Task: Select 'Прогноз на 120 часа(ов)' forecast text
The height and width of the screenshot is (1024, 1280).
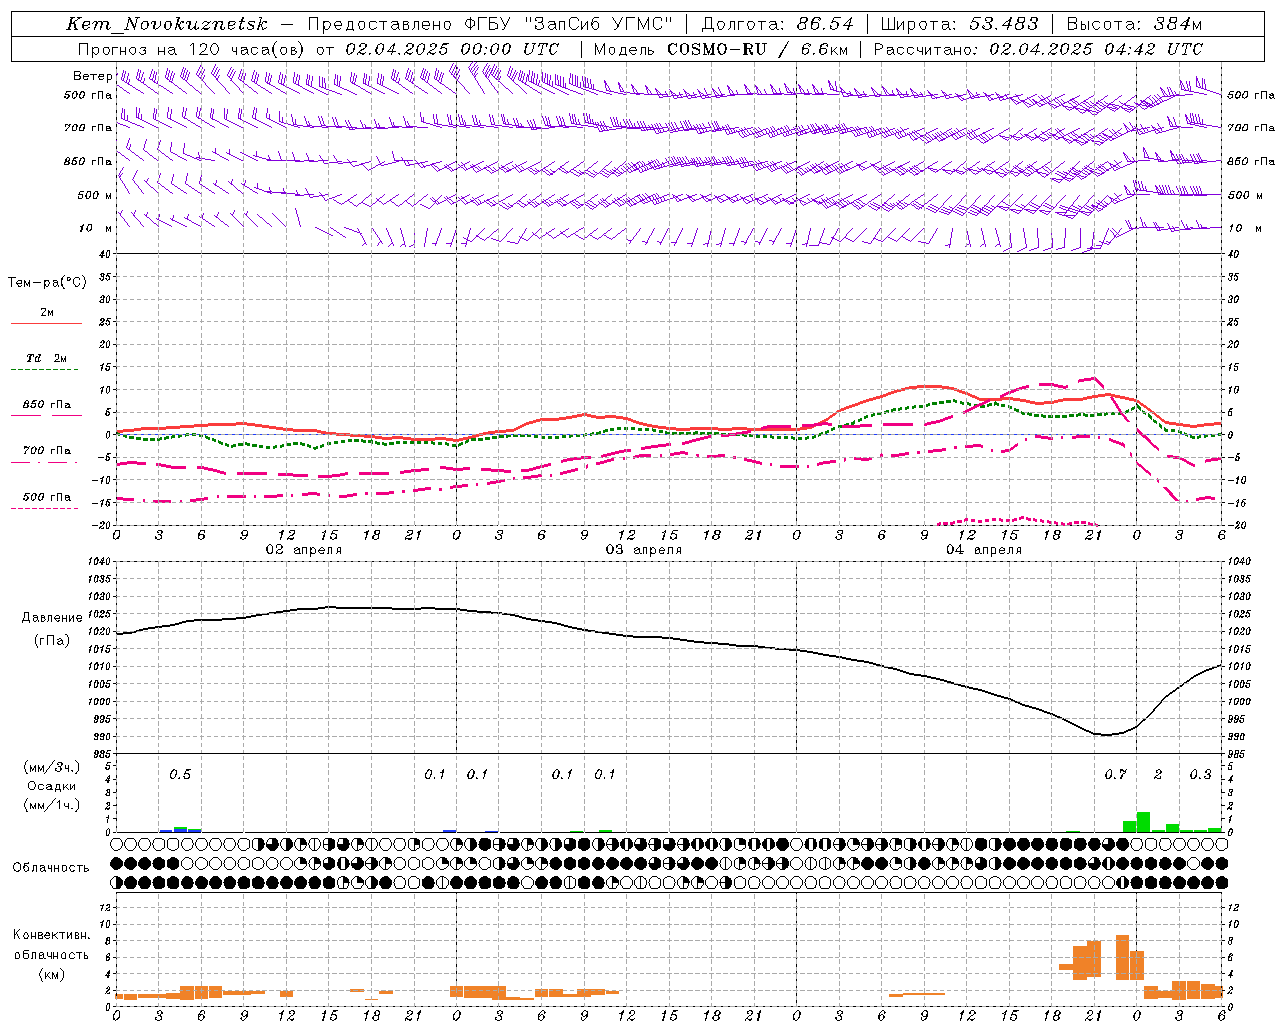Action: pyautogui.click(x=190, y=49)
